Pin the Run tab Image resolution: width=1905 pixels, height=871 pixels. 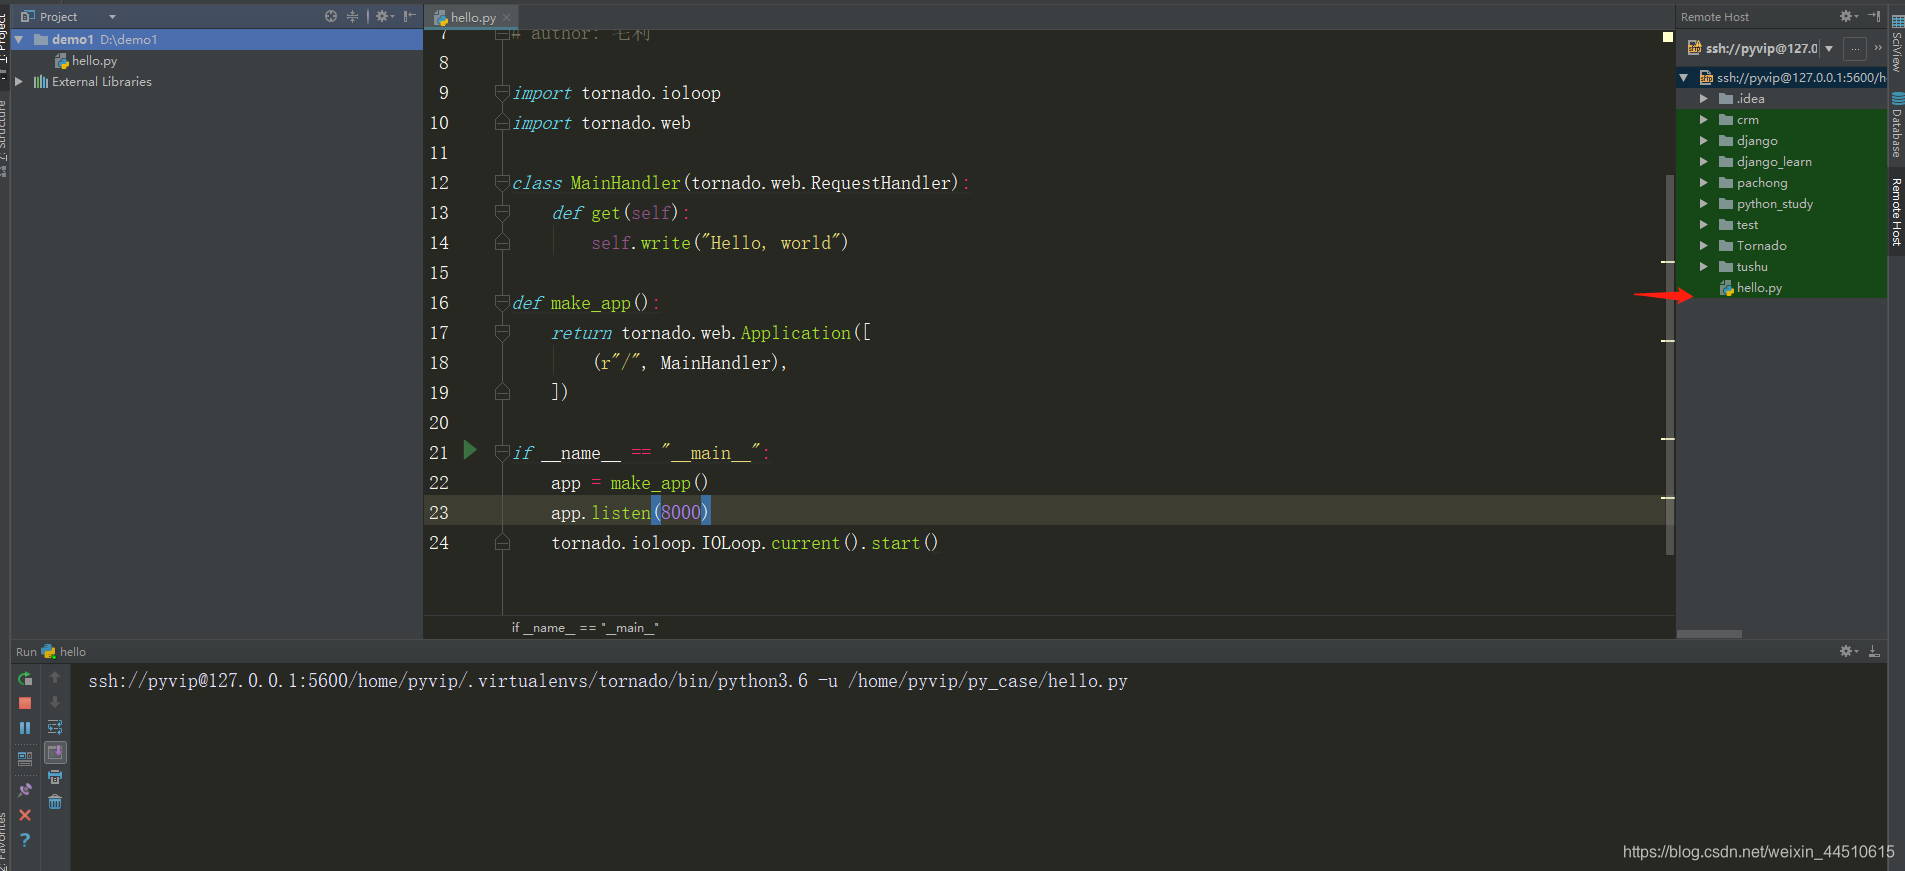25,790
